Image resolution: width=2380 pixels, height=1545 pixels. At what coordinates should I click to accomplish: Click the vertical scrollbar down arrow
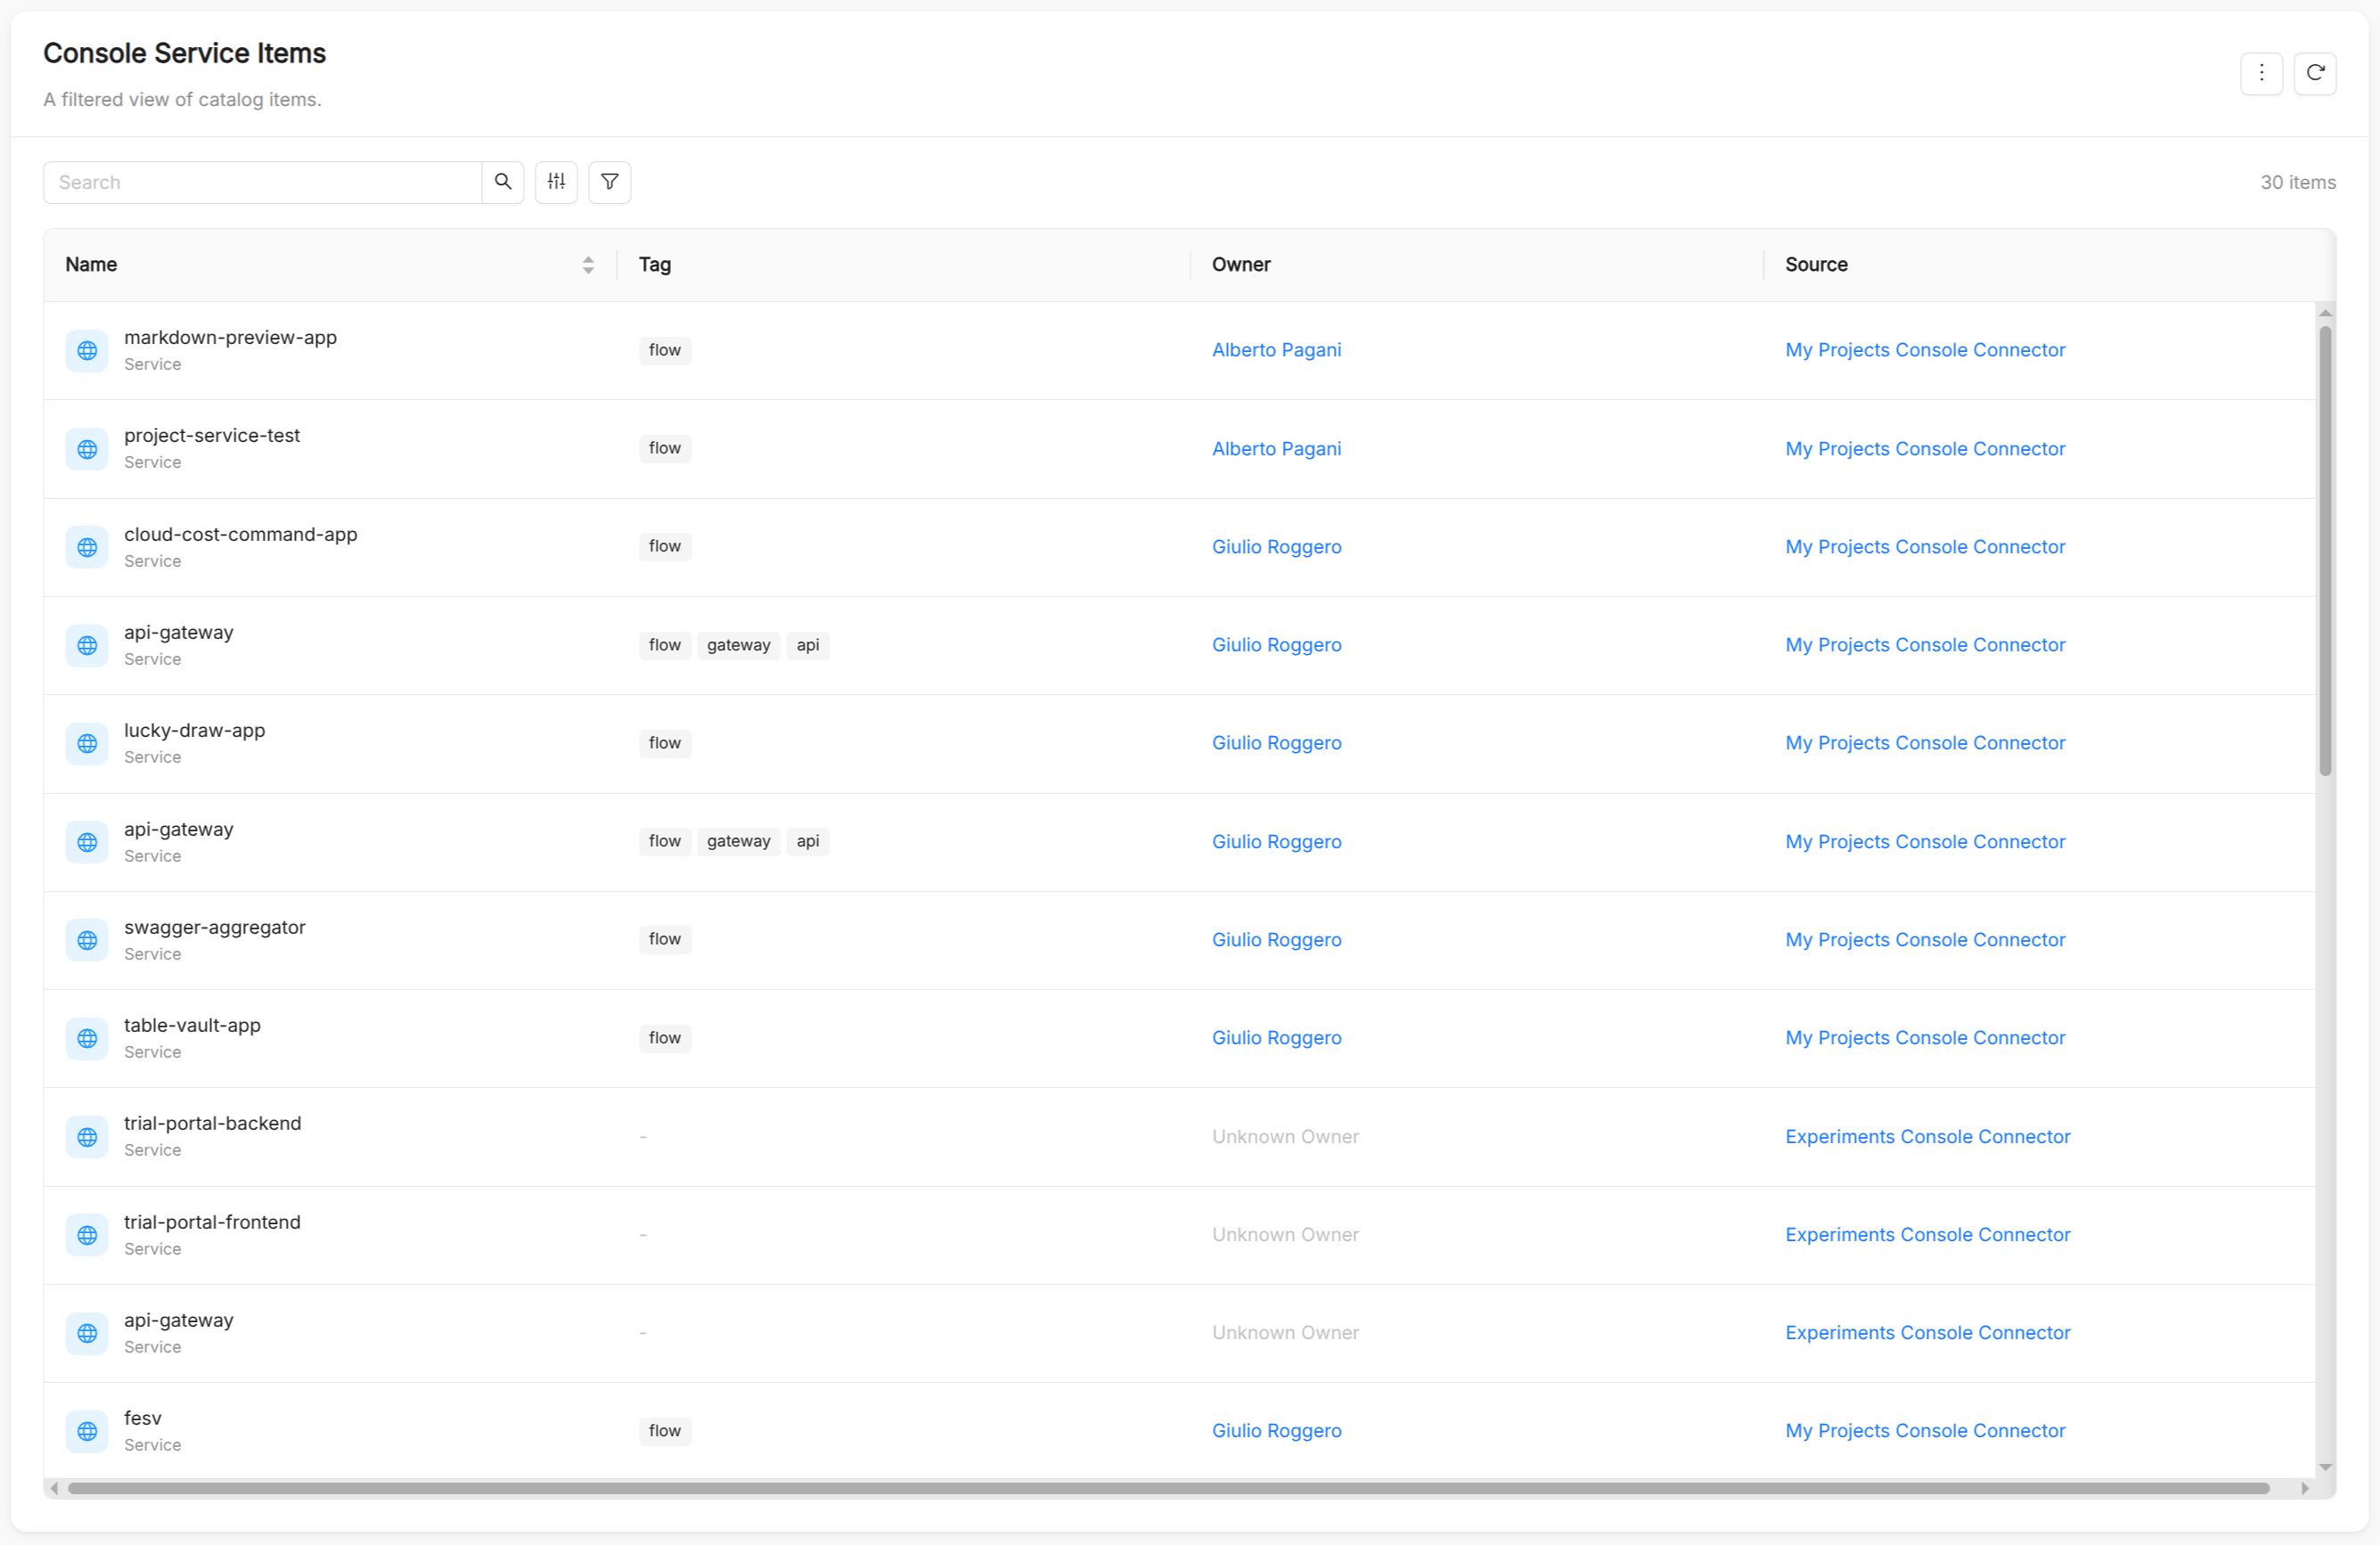coord(2325,1468)
